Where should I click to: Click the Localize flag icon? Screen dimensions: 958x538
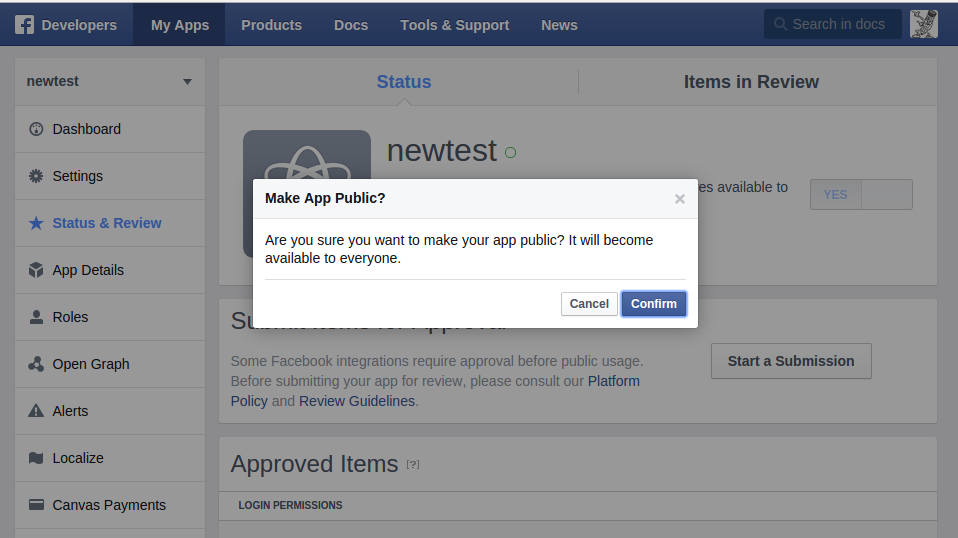click(36, 458)
